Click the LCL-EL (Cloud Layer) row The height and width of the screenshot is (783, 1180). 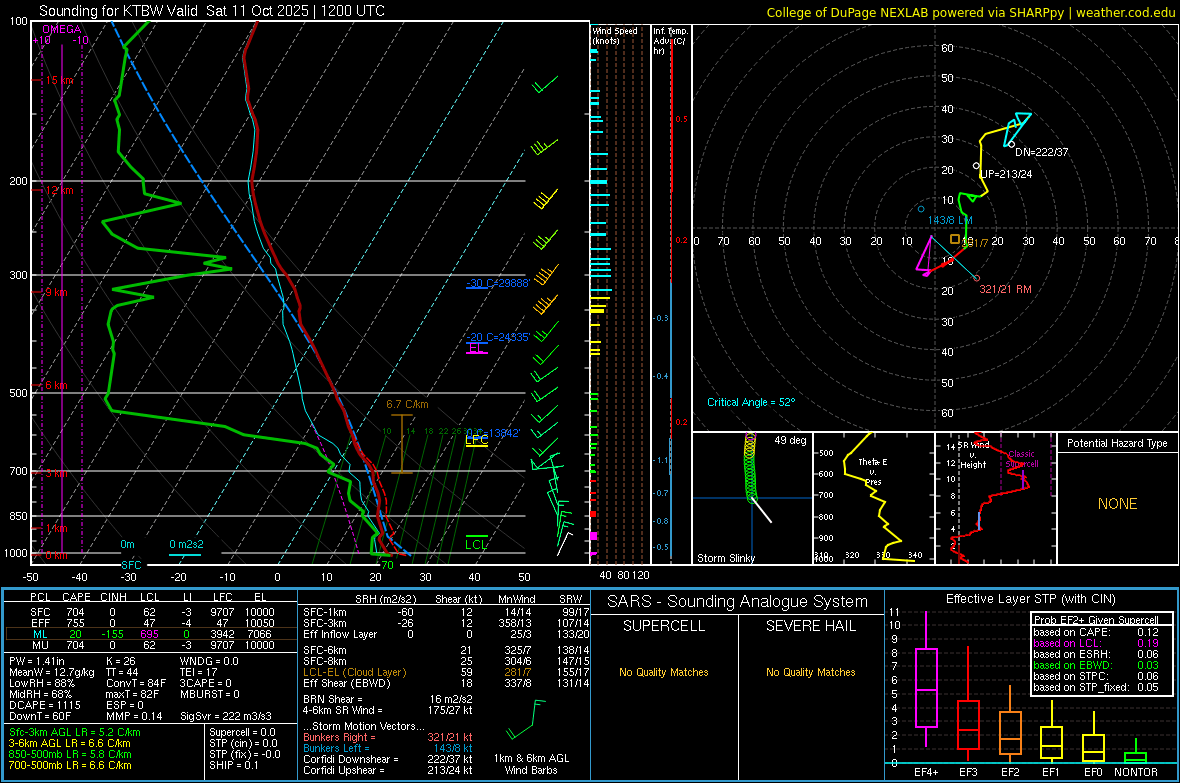(446, 672)
